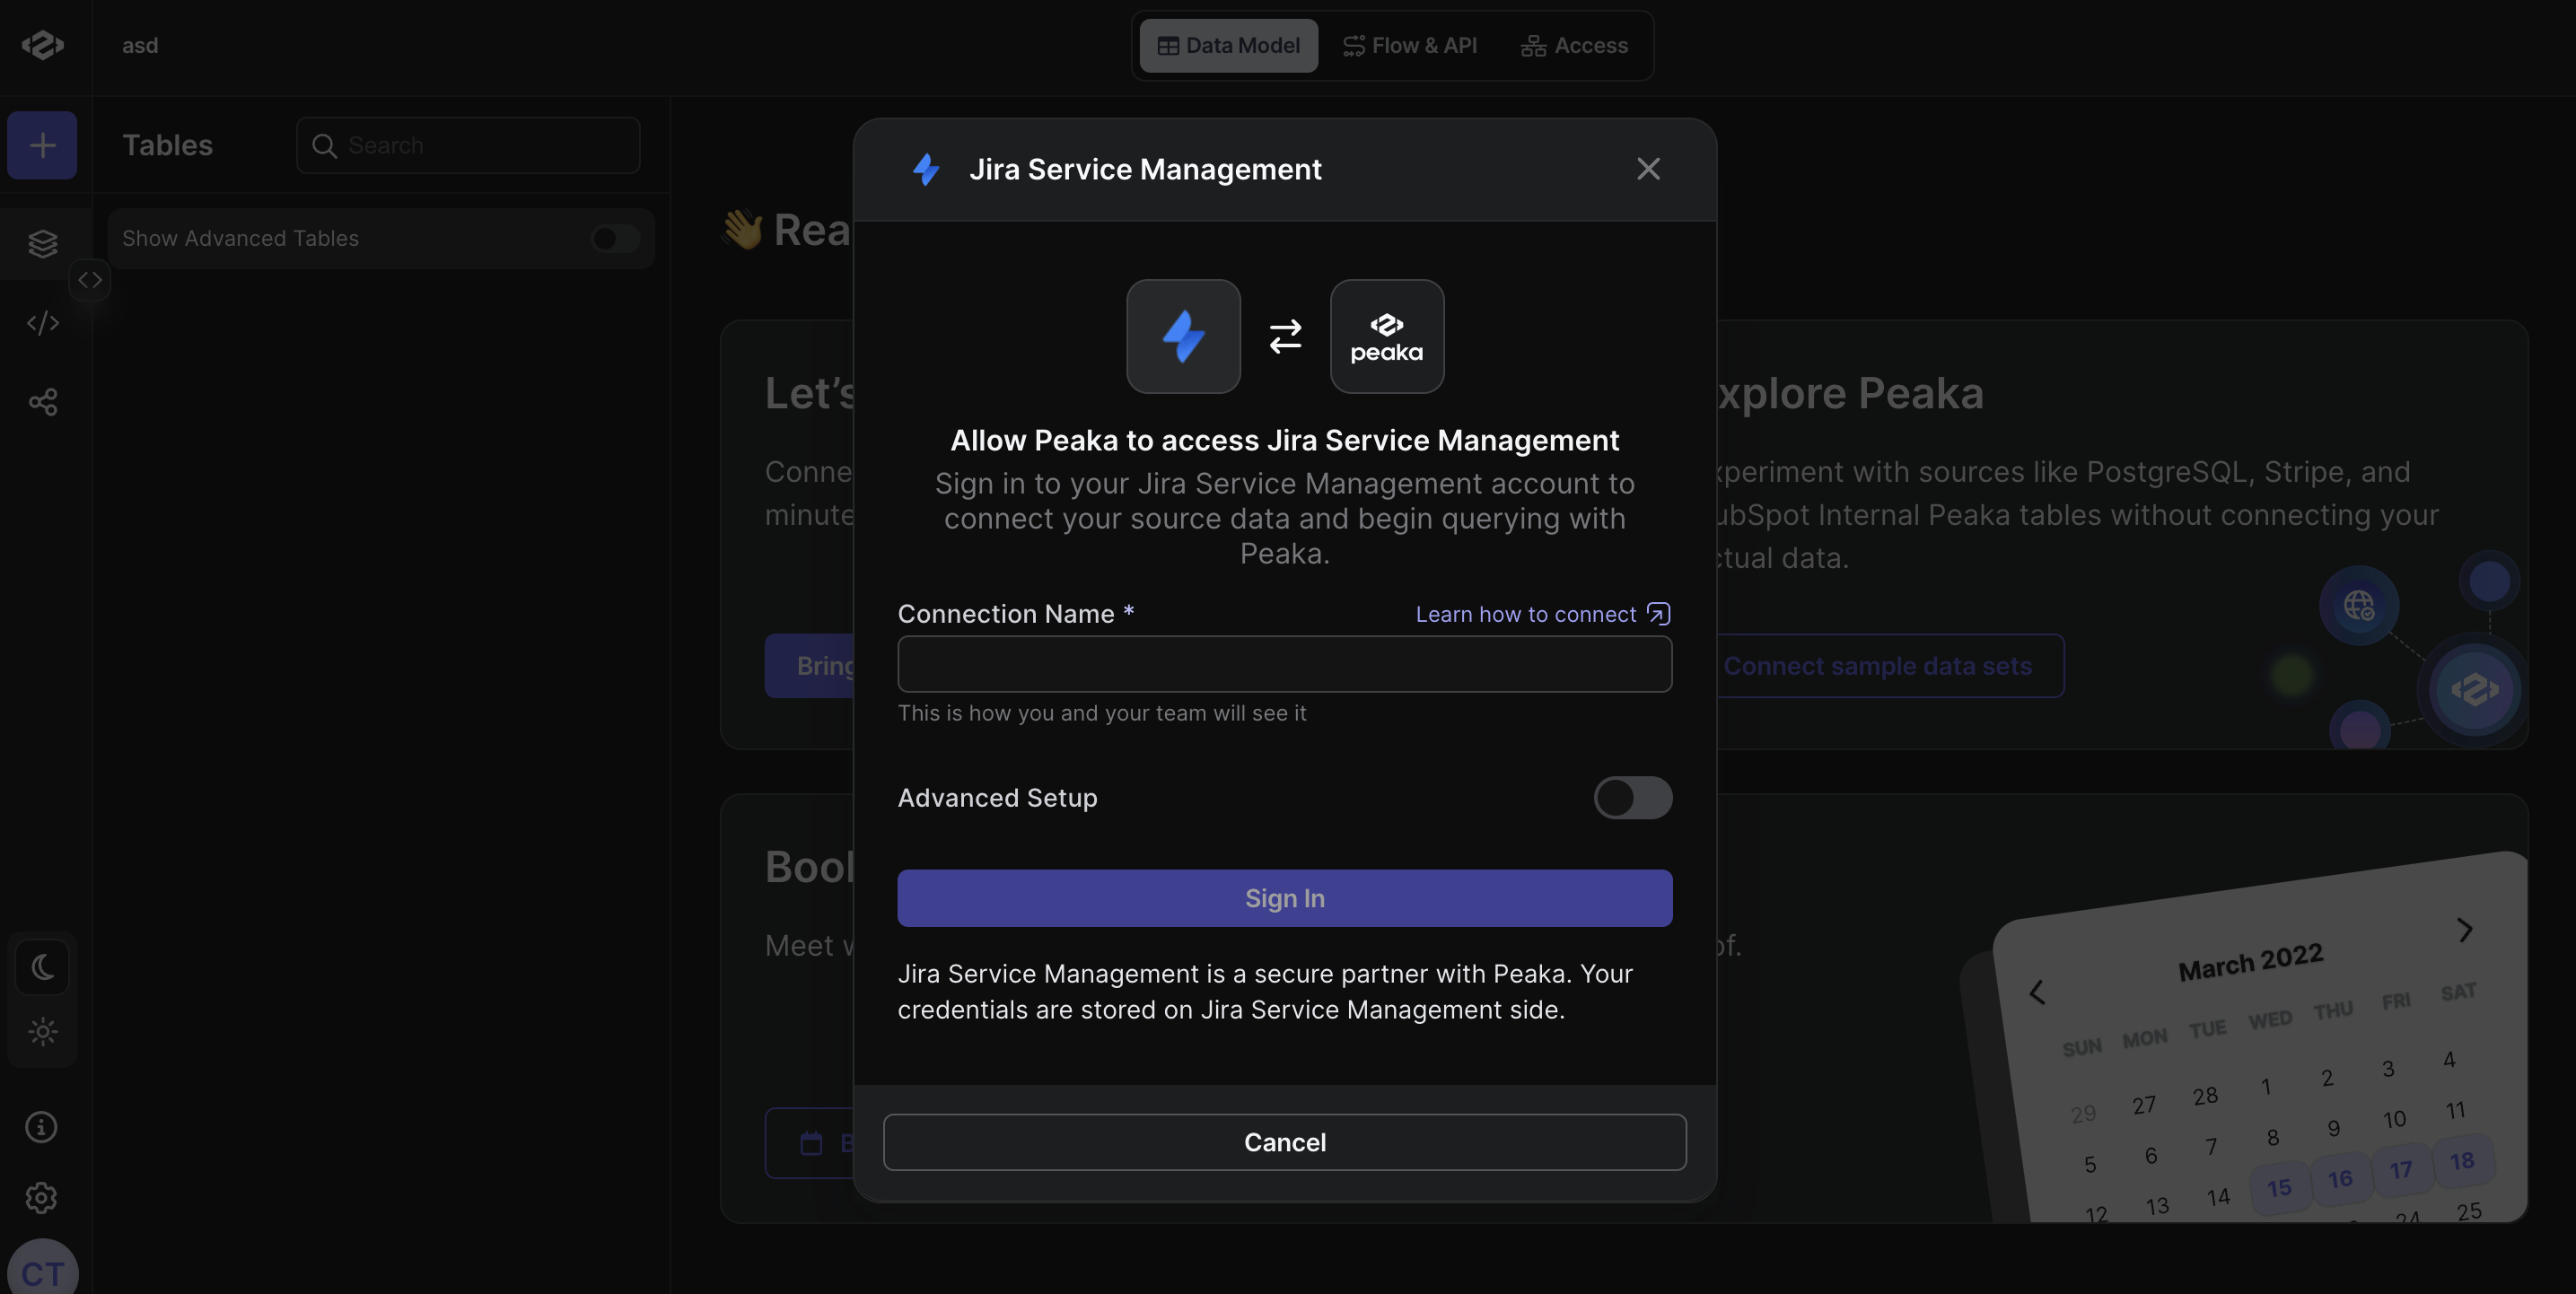Open the info circle icon

pyautogui.click(x=41, y=1127)
